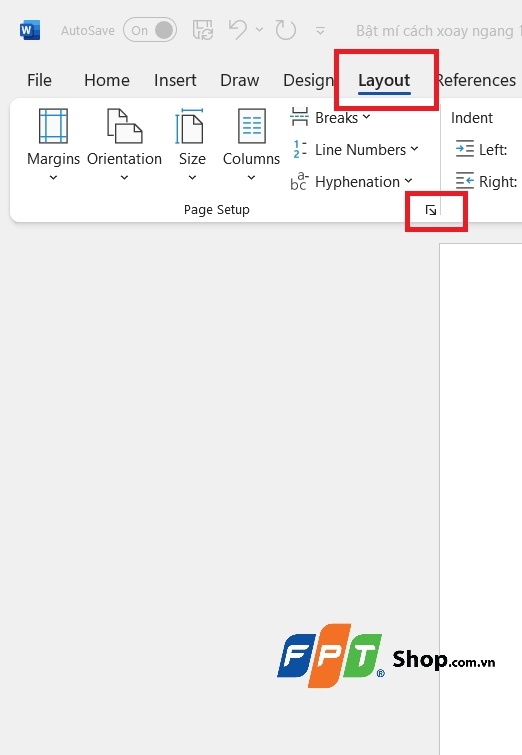Expand the Columns dropdown chevron
The width and height of the screenshot is (522, 755).
pos(251,178)
